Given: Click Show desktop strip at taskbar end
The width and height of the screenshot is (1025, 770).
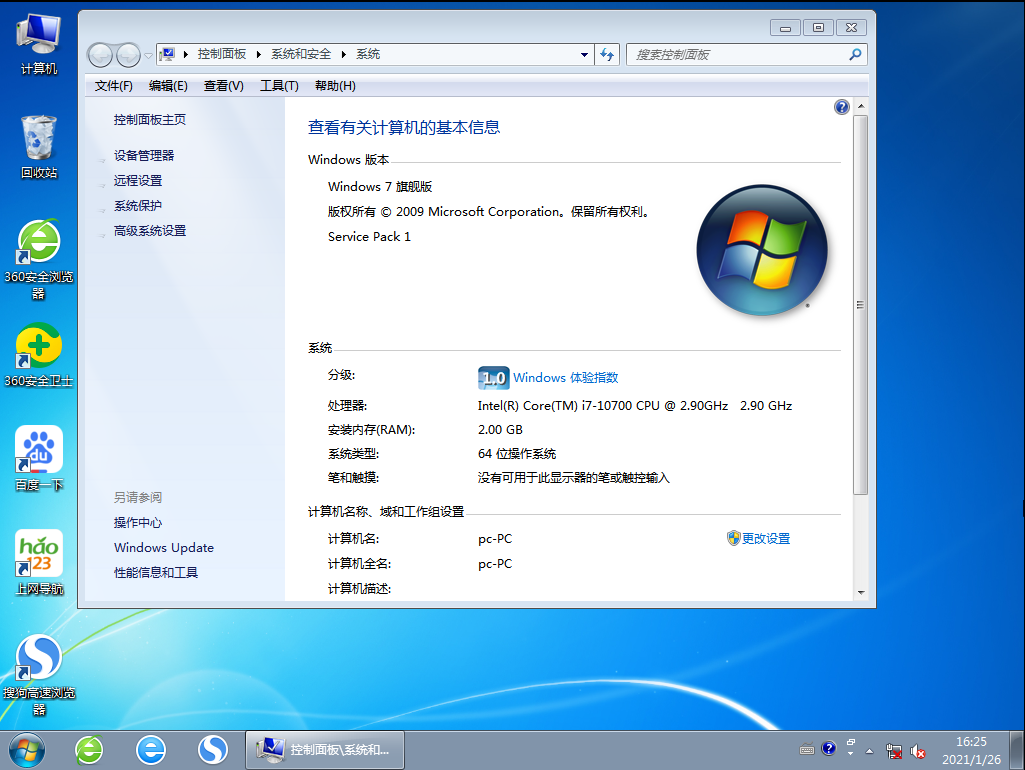Looking at the screenshot, I should tap(1017, 750).
